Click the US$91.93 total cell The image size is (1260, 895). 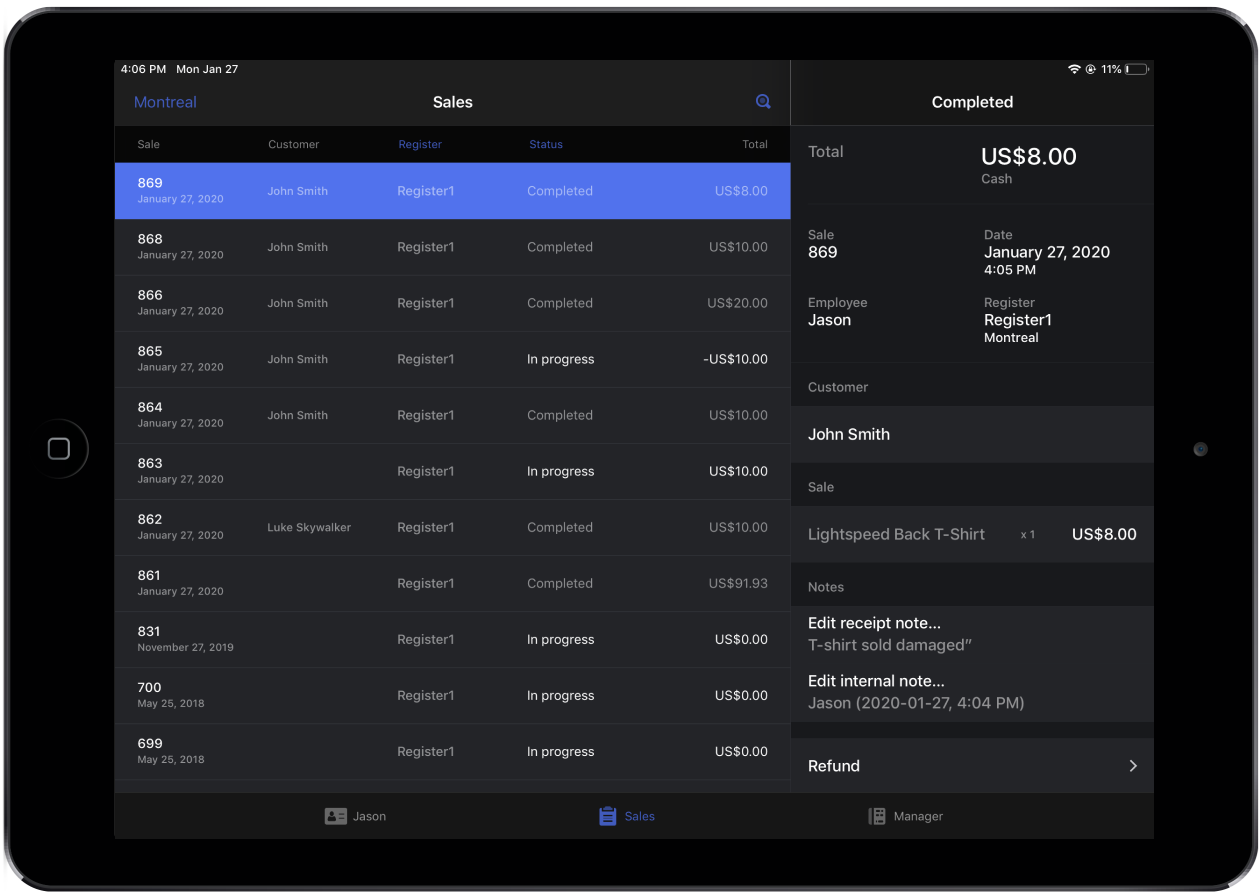tap(738, 583)
